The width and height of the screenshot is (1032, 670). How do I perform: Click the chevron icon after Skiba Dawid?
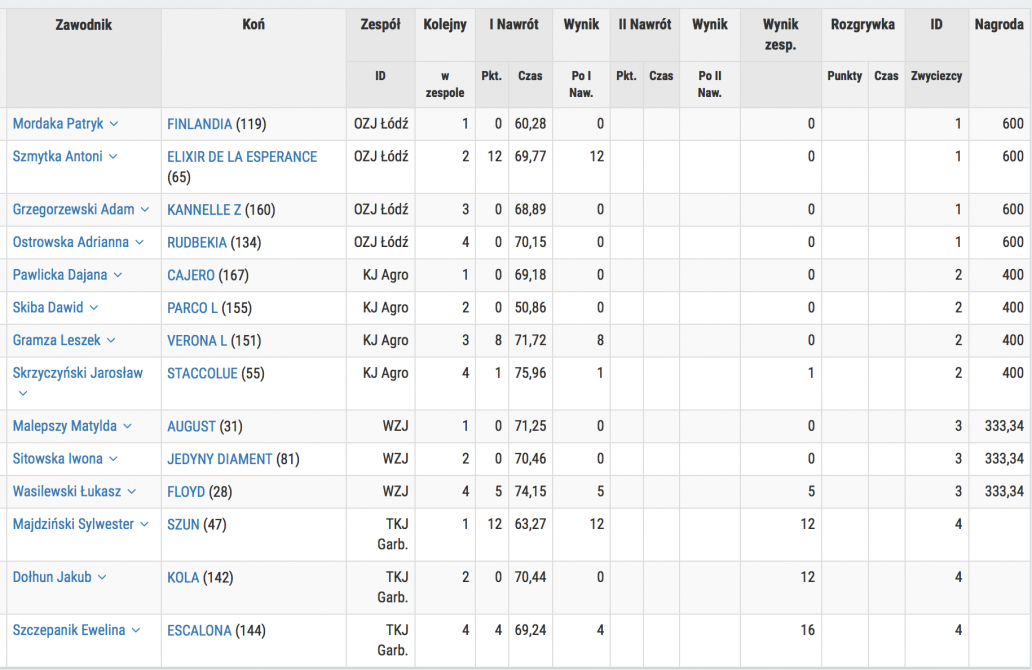coord(94,308)
